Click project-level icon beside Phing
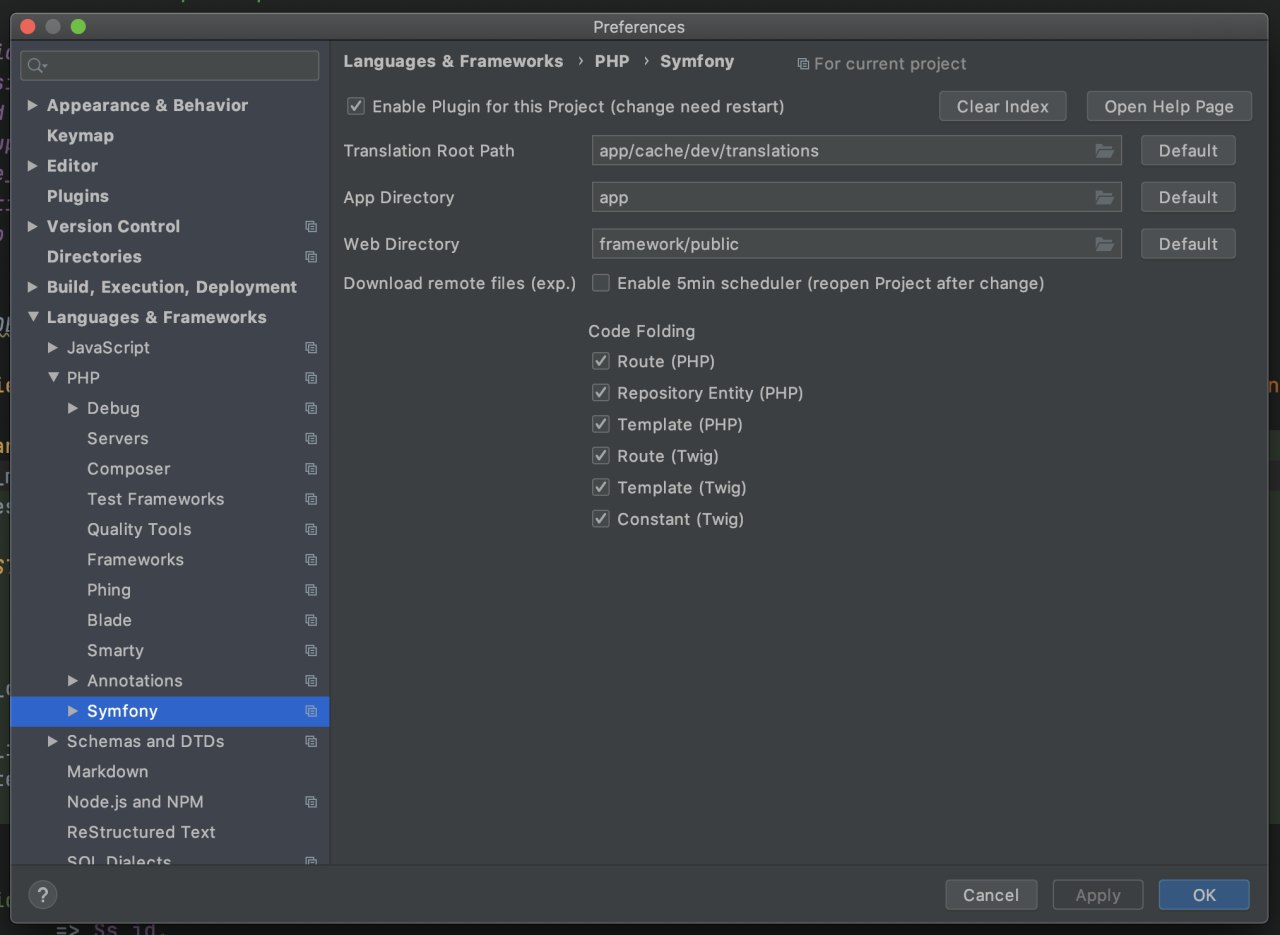The image size is (1280, 935). tap(311, 590)
